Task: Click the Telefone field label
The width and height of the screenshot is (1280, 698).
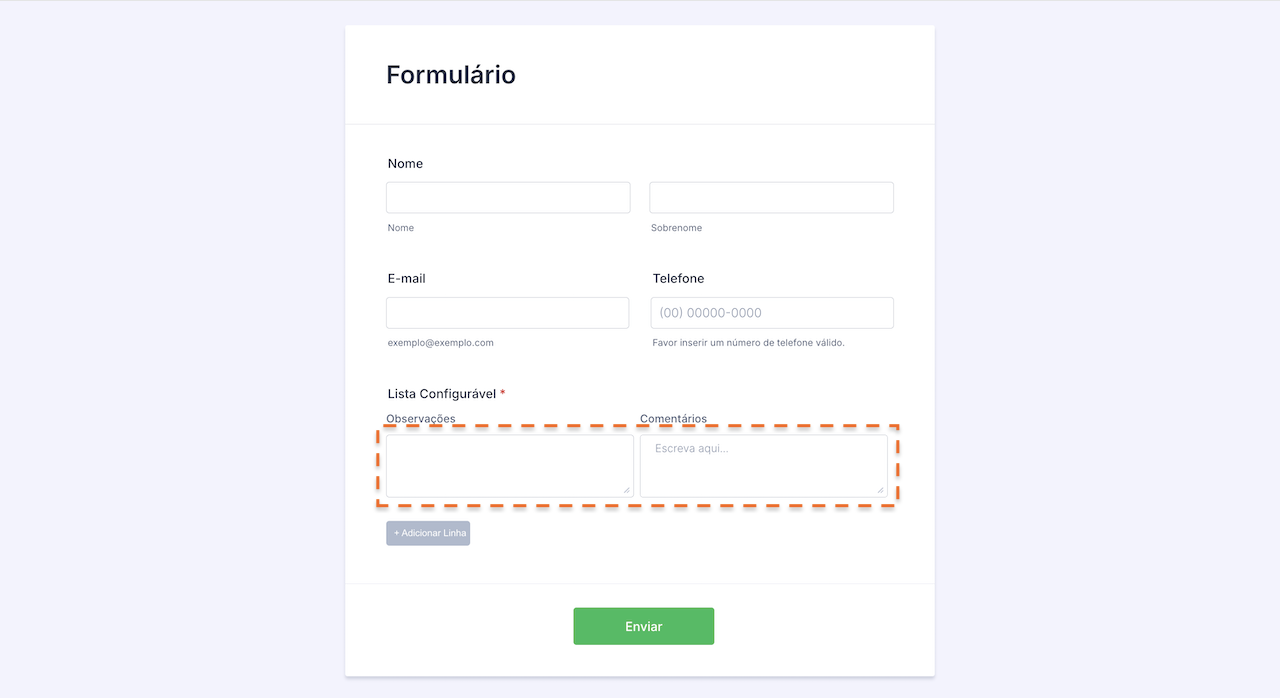Action: 678,278
